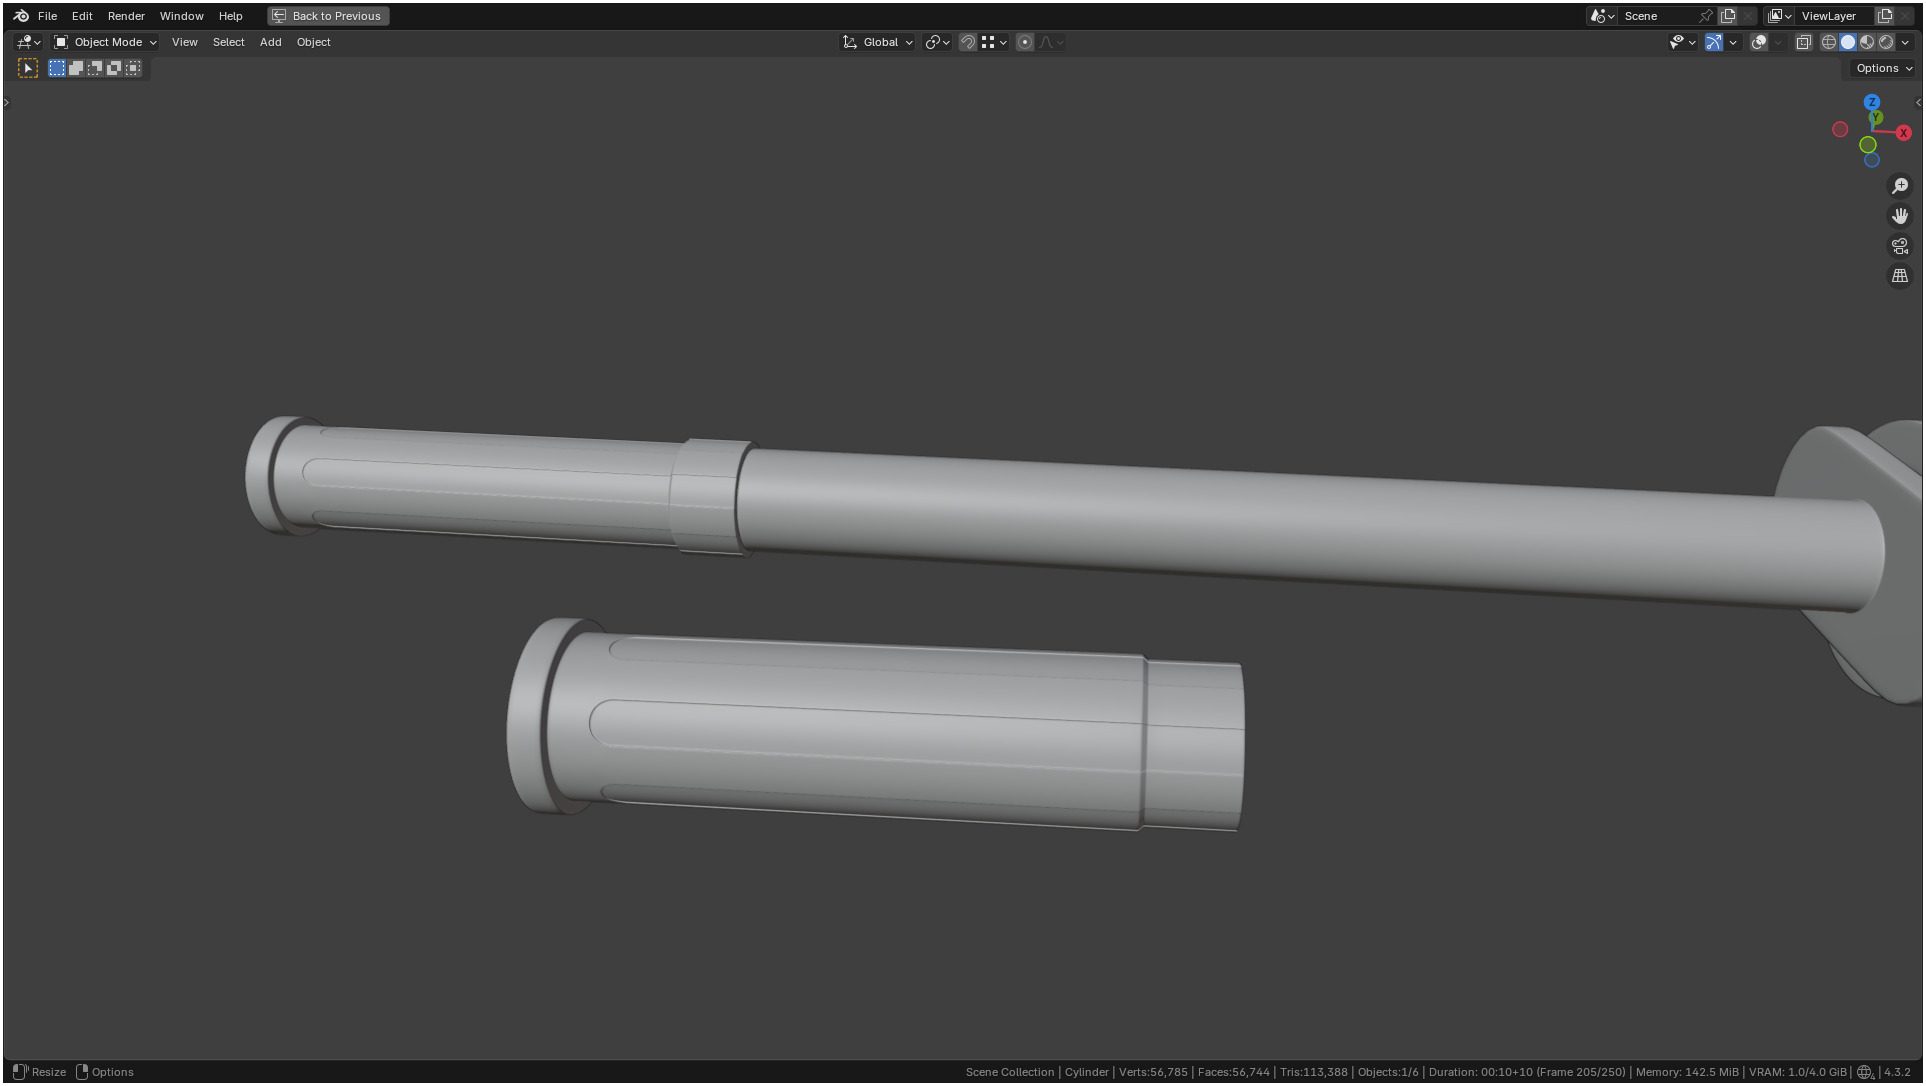1926x1086 pixels.
Task: Click the Z axis on navigation gizmo
Action: coord(1872,102)
